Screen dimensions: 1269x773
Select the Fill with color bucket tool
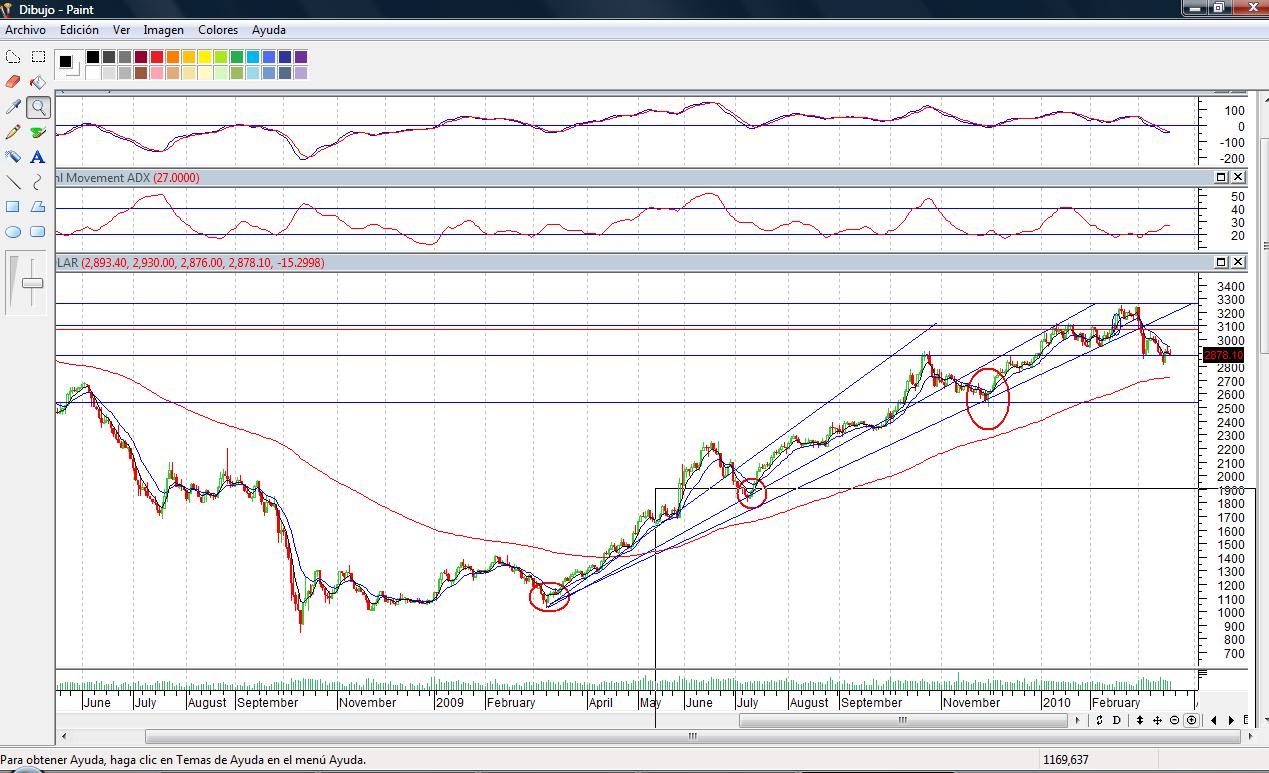pyautogui.click(x=38, y=82)
